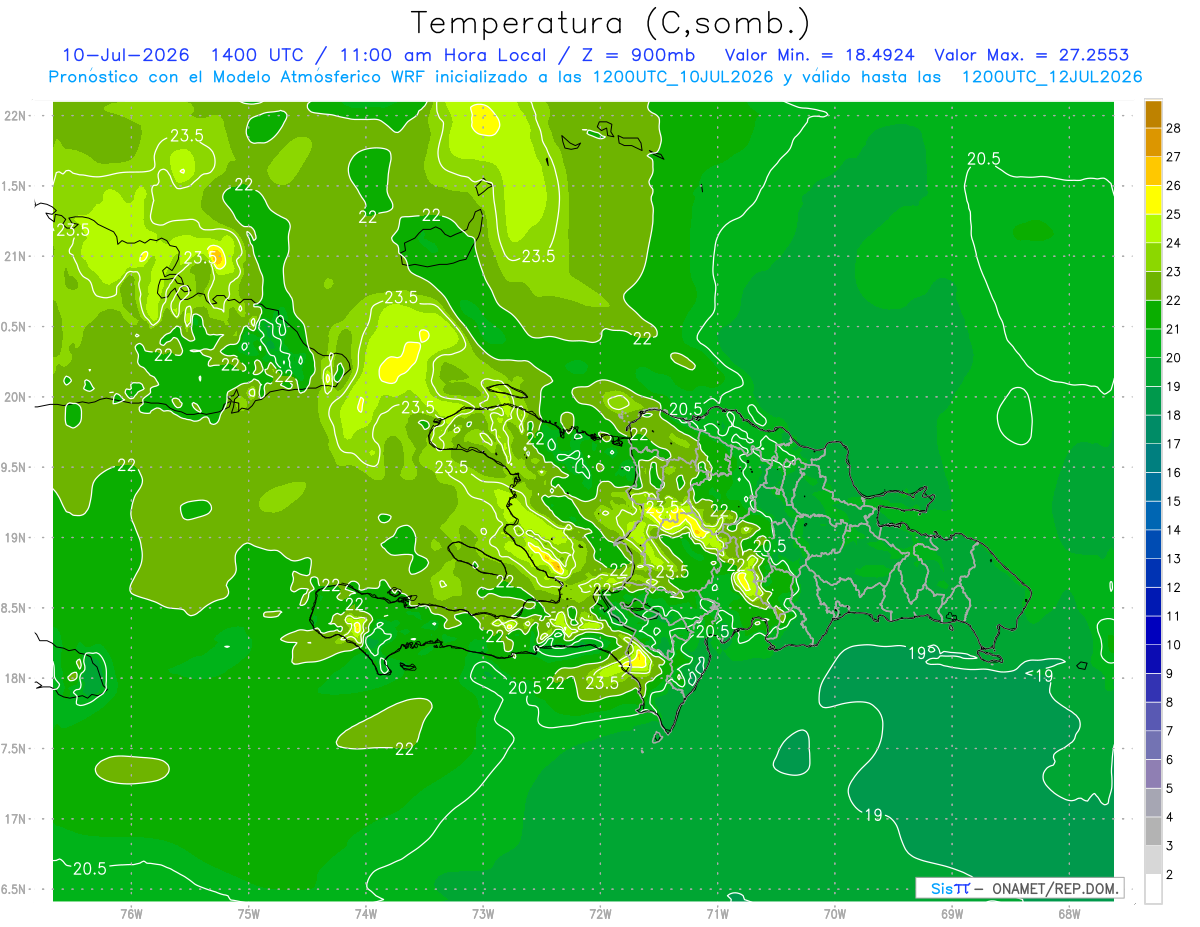Click the '<19' contour label on map
The height and width of the screenshot is (927, 1200).
[x=1040, y=675]
